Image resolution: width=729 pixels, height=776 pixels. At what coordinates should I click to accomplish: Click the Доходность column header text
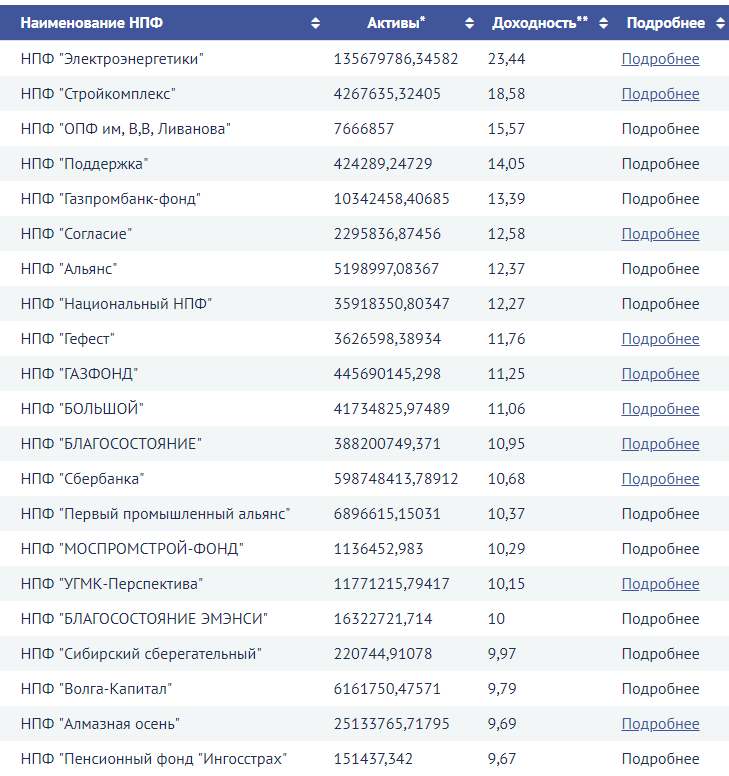(540, 23)
